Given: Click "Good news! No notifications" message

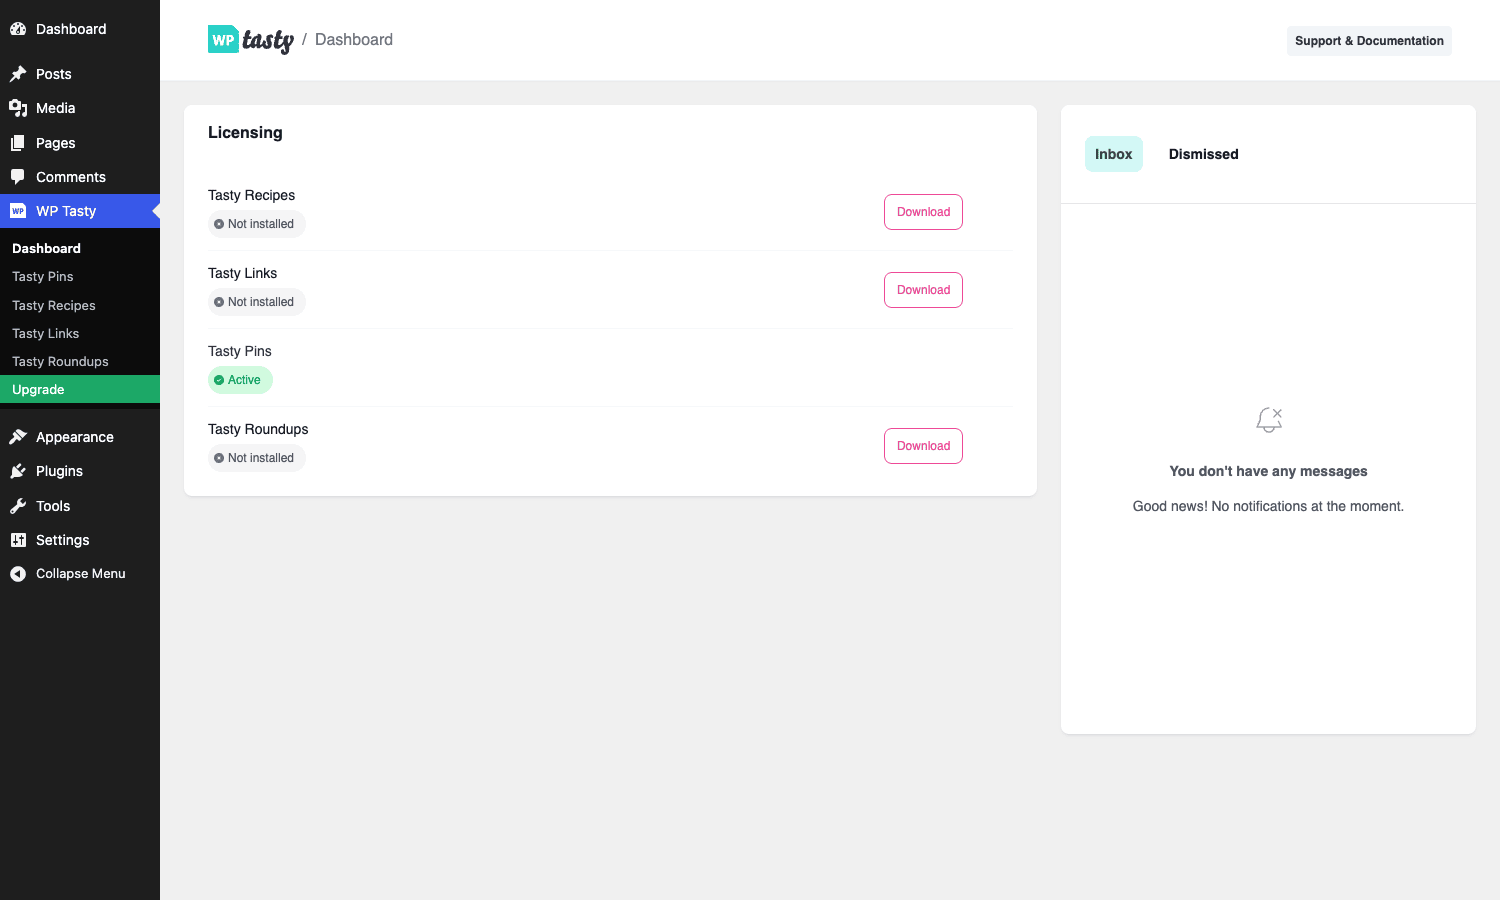Looking at the screenshot, I should tap(1268, 506).
